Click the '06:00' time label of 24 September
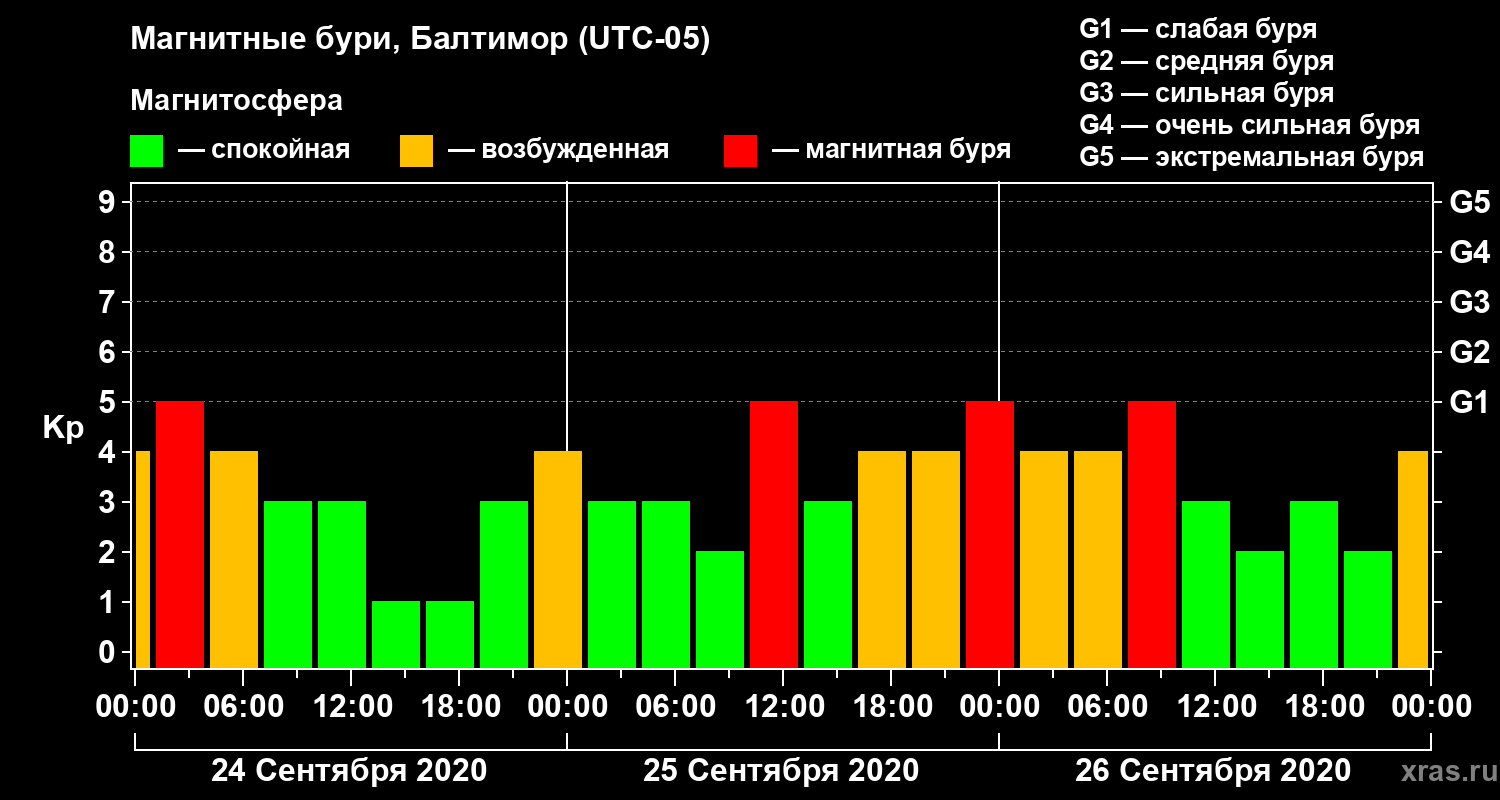Screen dimensions: 1500x800 coord(243,707)
